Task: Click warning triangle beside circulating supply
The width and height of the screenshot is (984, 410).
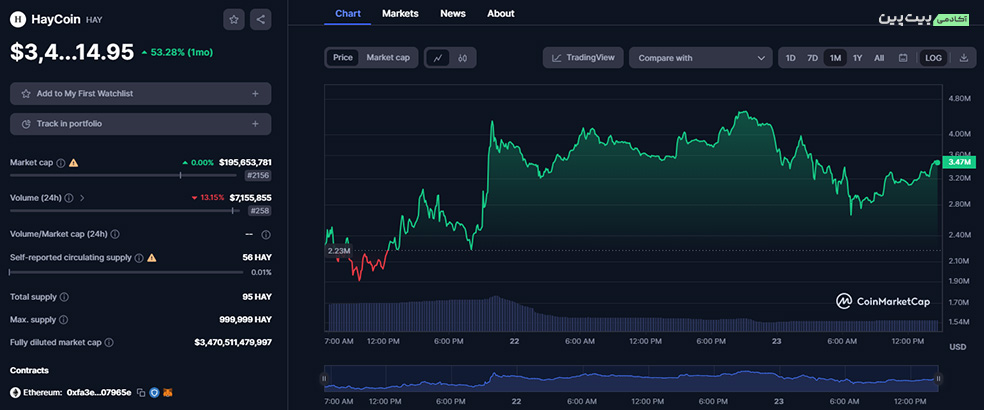Action: (x=151, y=257)
